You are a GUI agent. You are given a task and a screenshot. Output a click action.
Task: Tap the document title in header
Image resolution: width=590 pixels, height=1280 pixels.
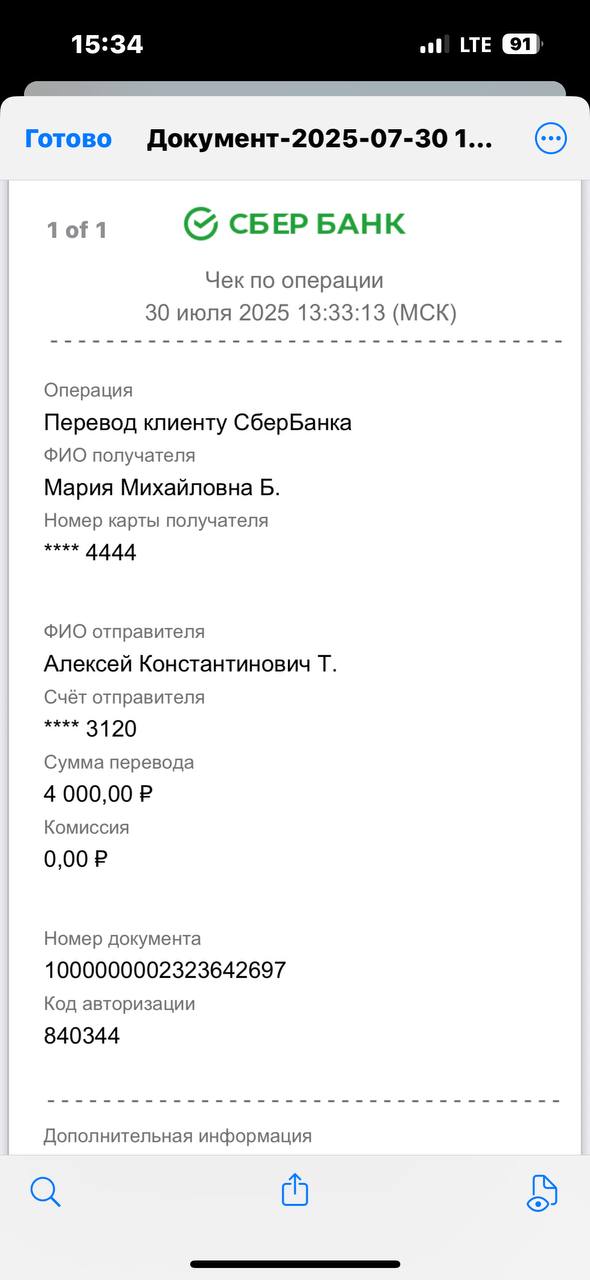(x=319, y=139)
